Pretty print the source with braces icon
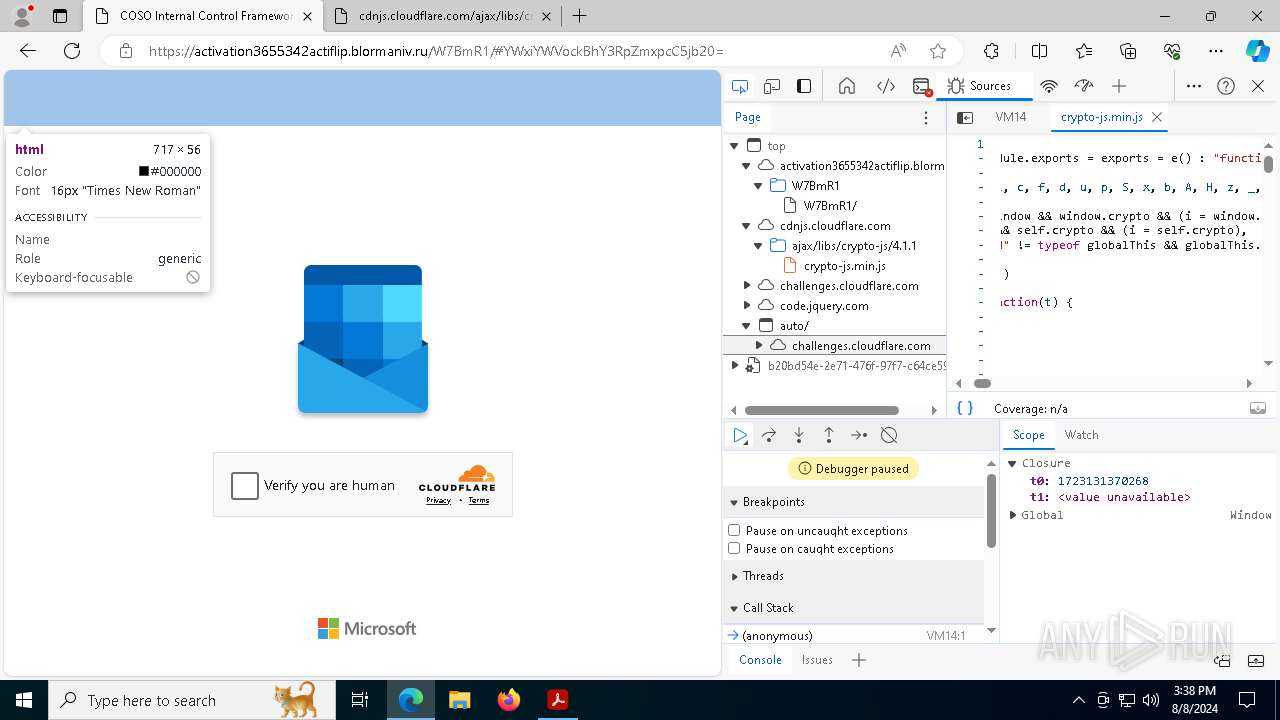This screenshot has width=1280, height=720. click(x=965, y=408)
